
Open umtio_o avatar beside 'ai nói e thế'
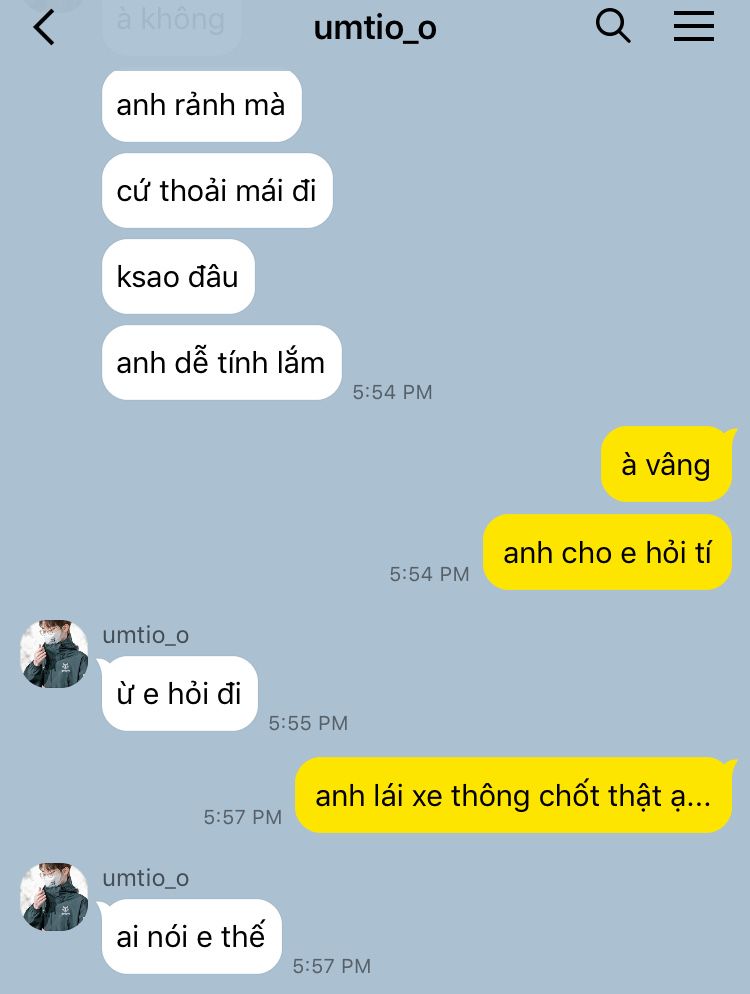coord(55,896)
